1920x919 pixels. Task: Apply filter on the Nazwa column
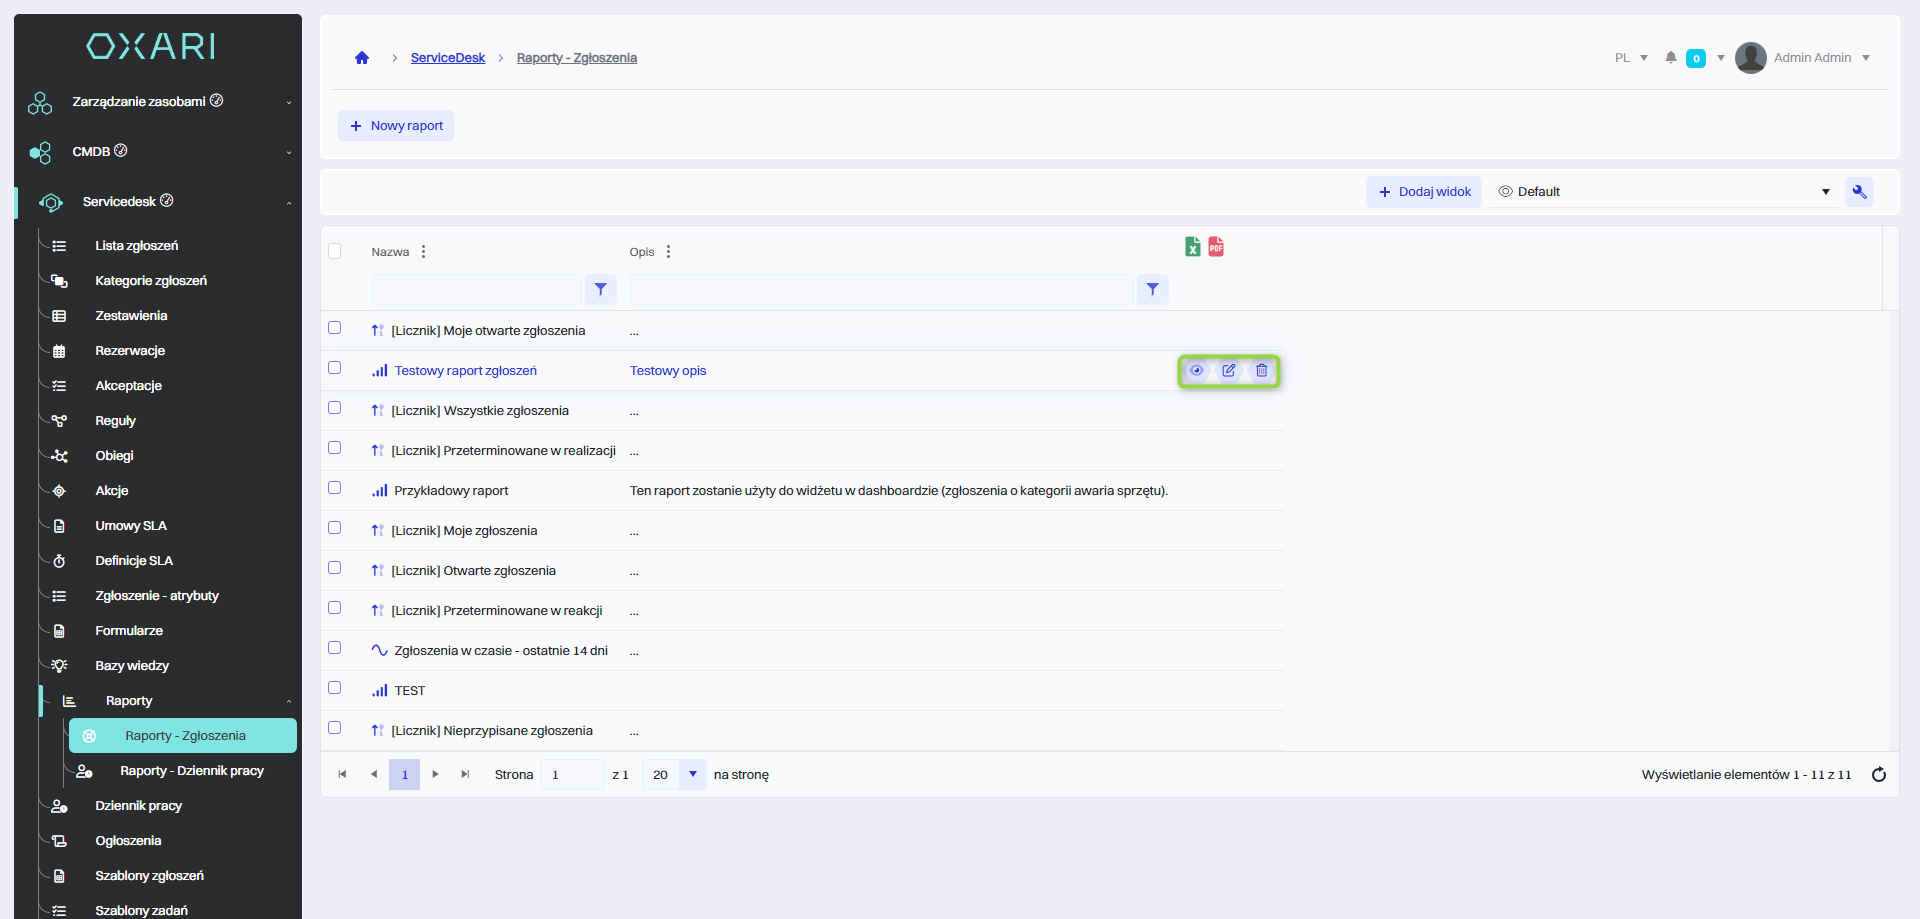(601, 289)
